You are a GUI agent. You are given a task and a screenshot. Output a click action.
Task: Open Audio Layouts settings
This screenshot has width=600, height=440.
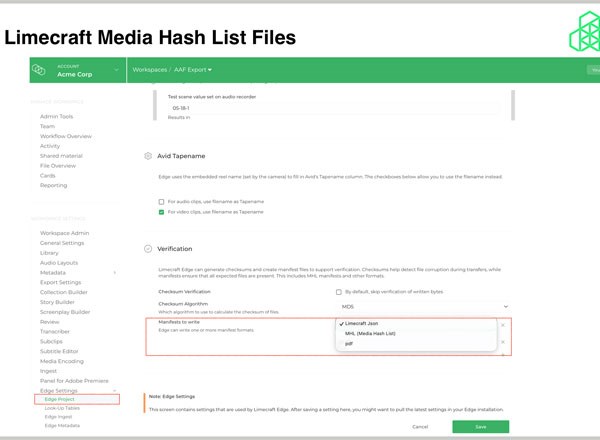[x=59, y=263]
